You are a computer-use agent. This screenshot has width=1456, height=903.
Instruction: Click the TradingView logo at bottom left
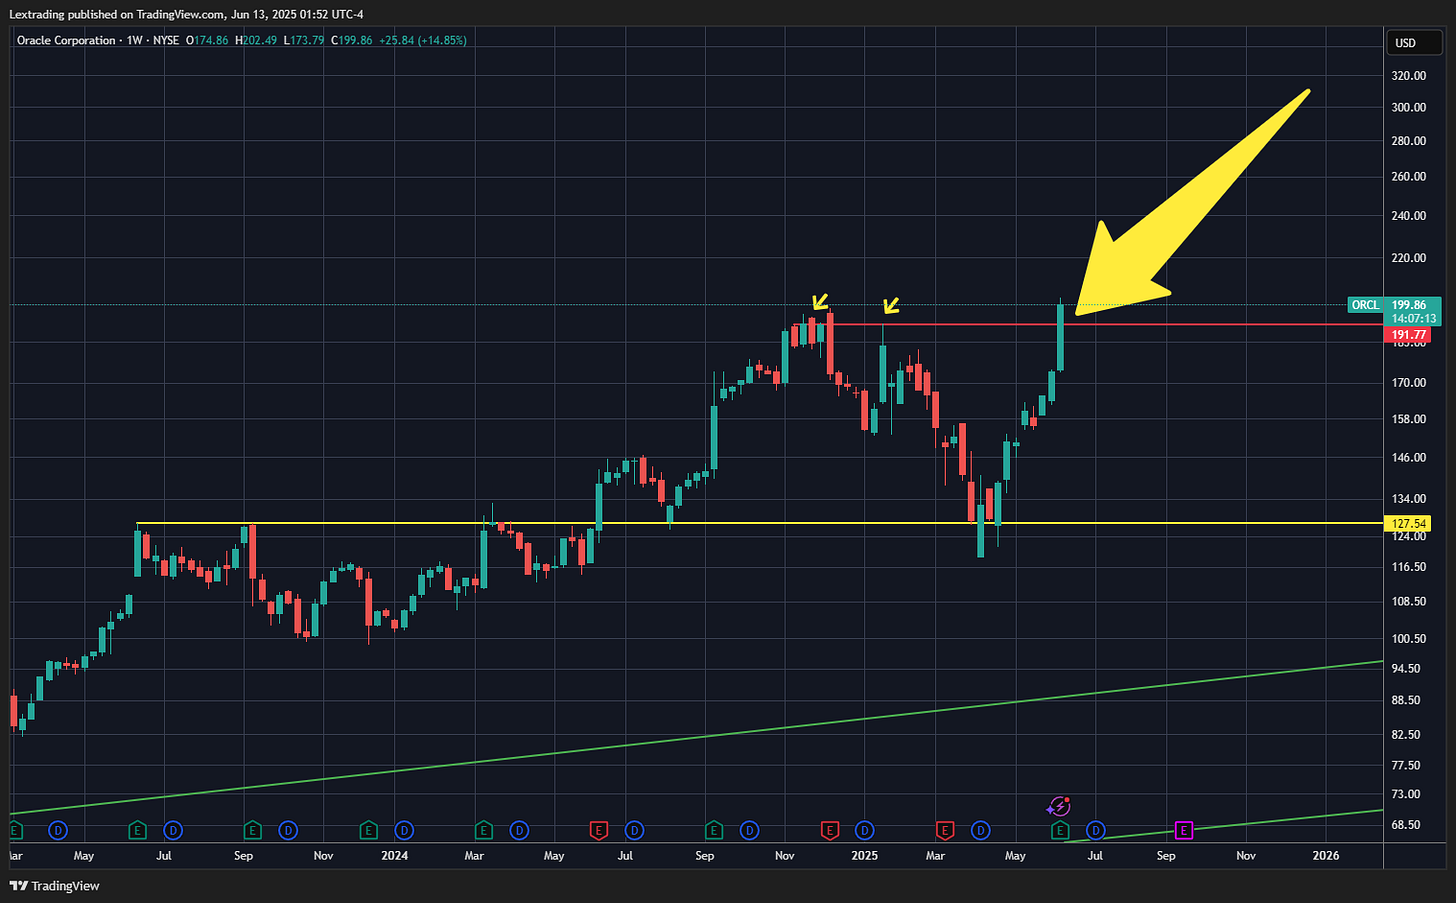55,886
